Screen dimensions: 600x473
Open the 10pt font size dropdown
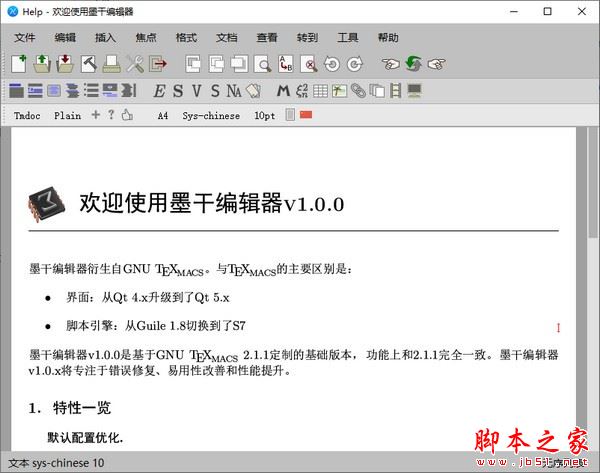265,116
